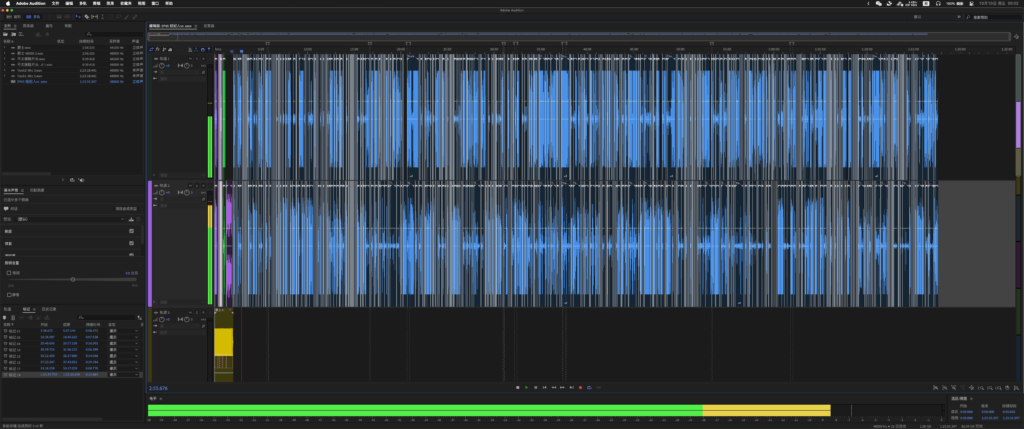Open the type dropdown for the first marker row
The width and height of the screenshot is (1024, 429).
pos(136,329)
